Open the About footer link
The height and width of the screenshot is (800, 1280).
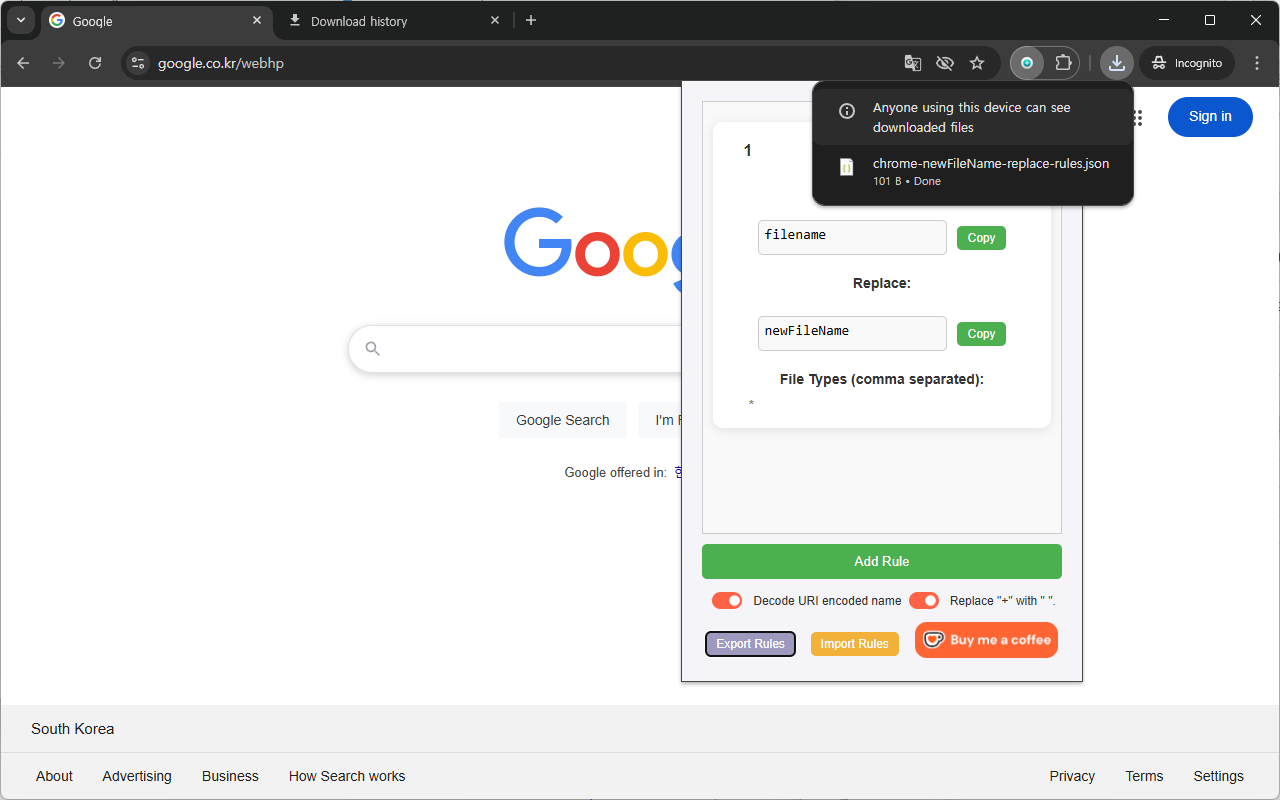54,776
